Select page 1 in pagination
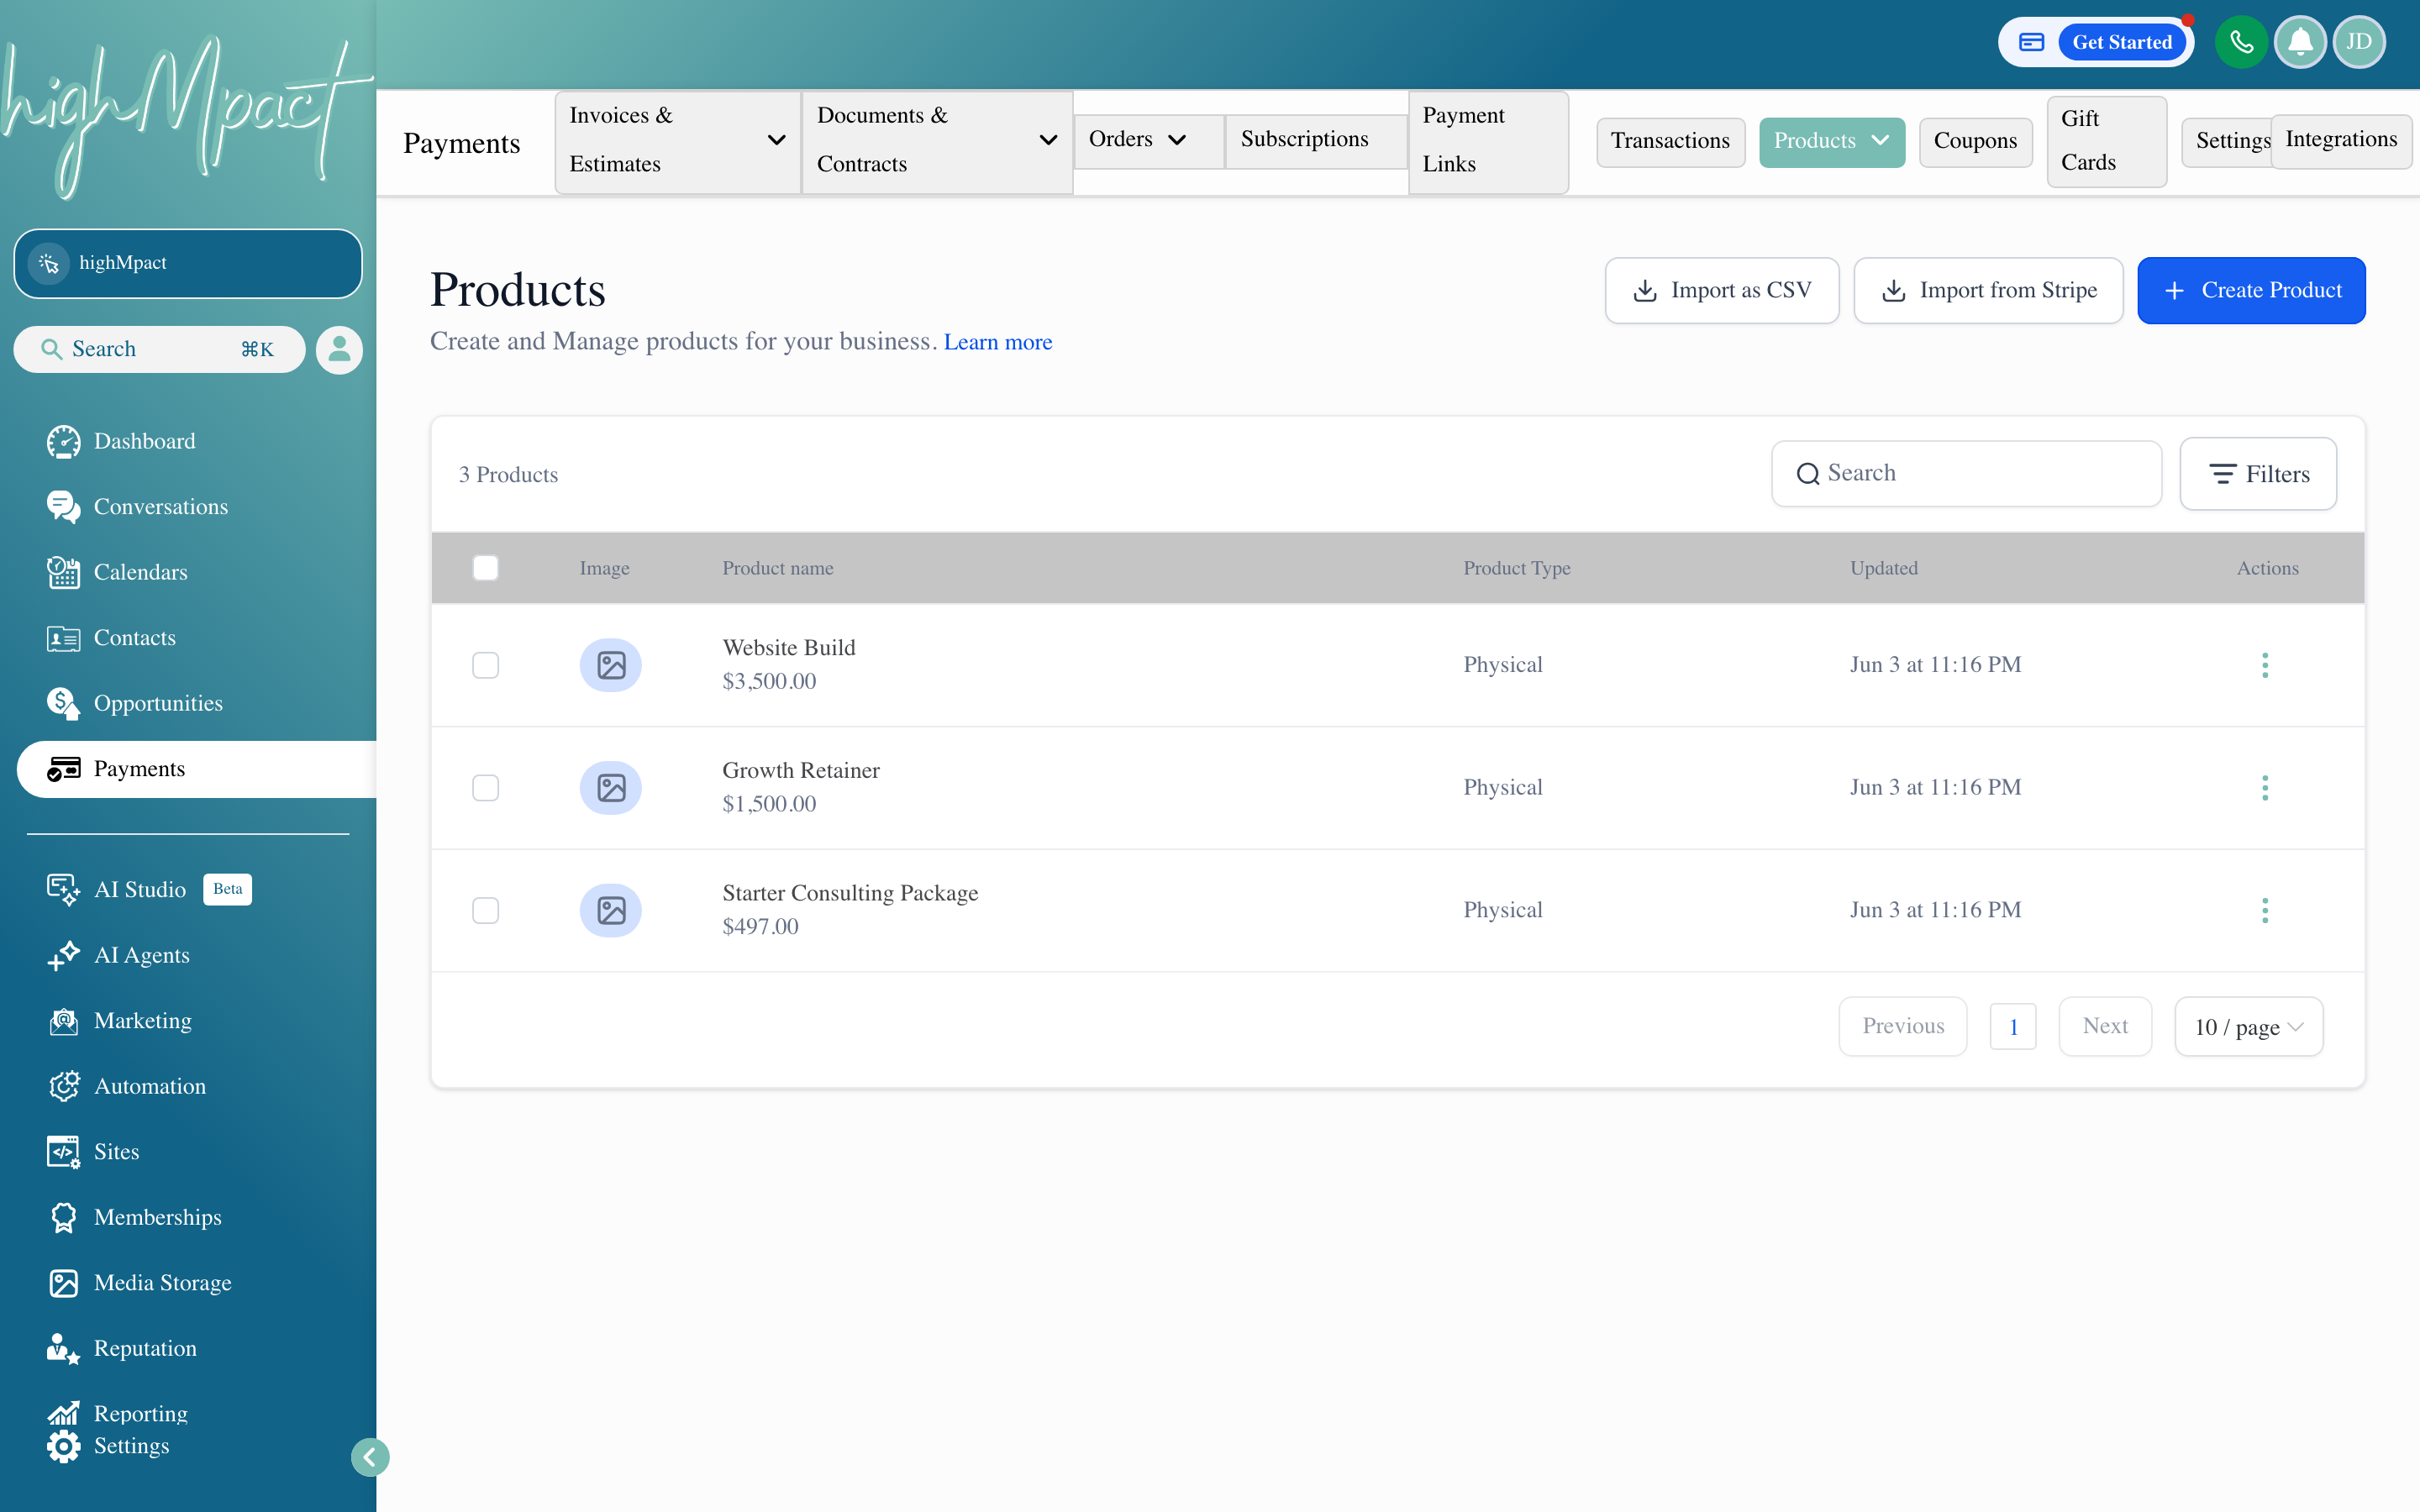 (2013, 1026)
